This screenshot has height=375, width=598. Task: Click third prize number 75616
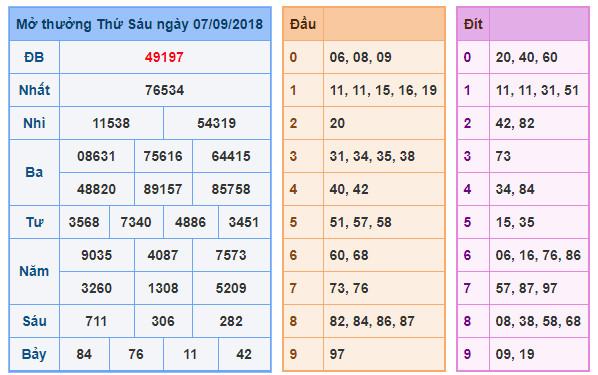pyautogui.click(x=163, y=156)
